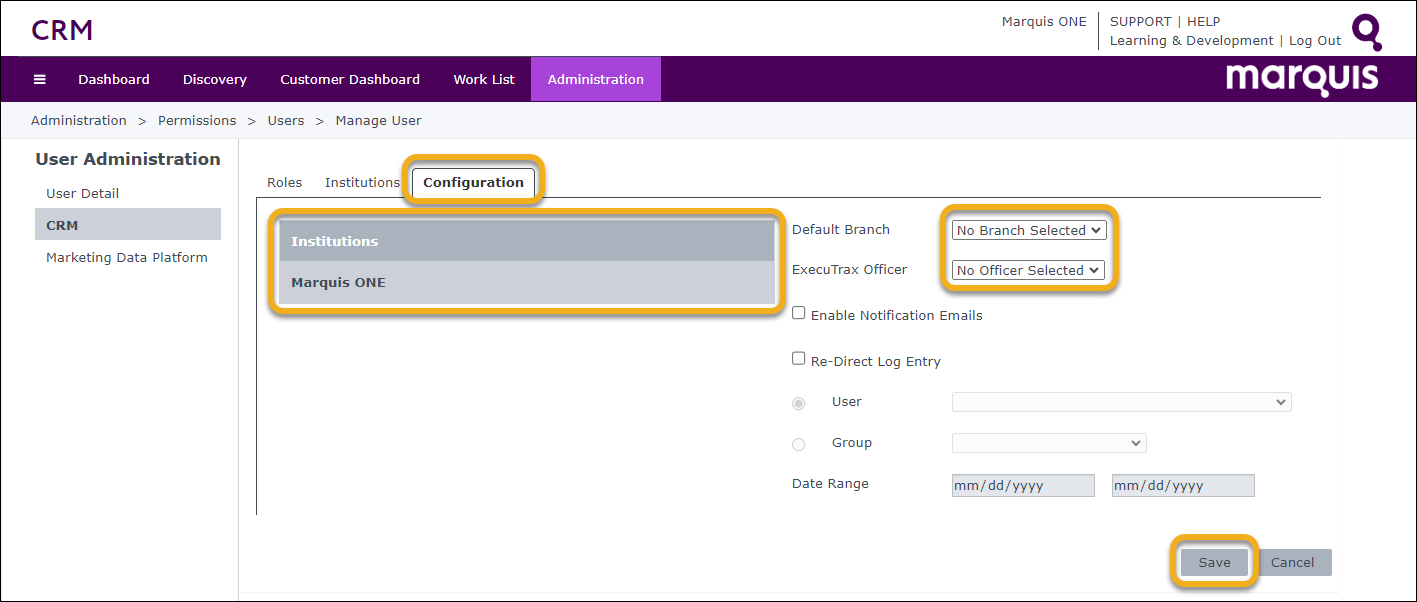Select the Marquis ONE institution row

coord(527,283)
